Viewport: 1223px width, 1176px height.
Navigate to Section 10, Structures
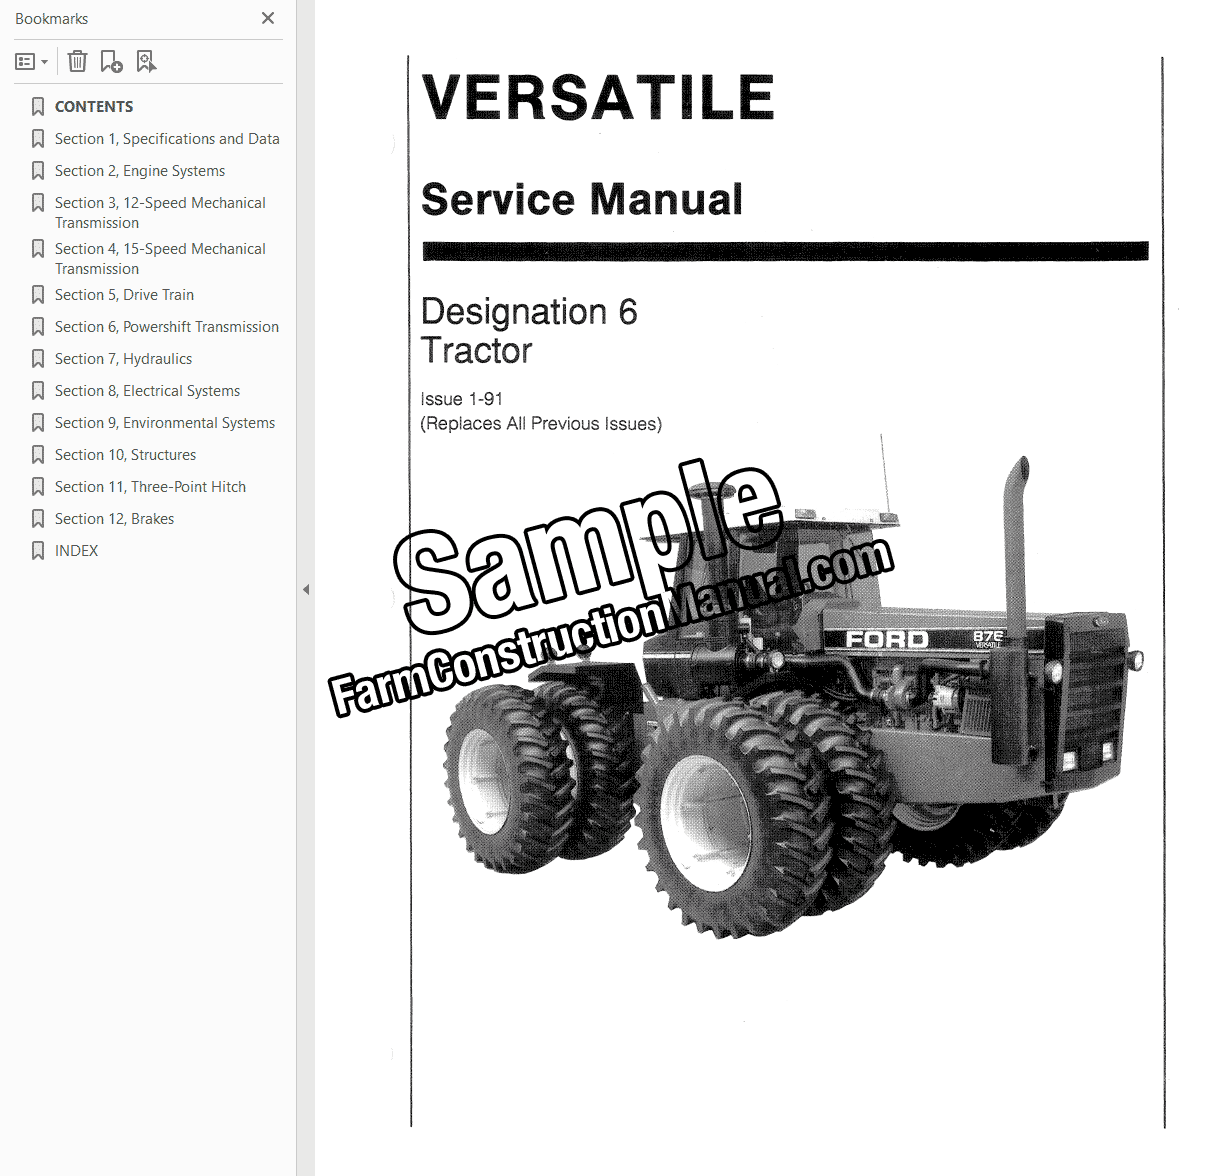tap(125, 455)
